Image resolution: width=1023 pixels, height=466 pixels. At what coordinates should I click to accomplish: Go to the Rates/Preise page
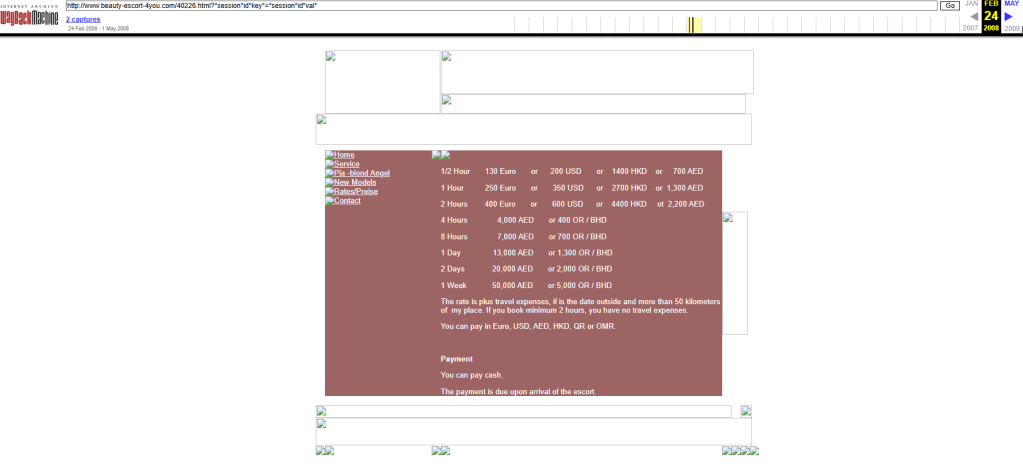click(356, 191)
